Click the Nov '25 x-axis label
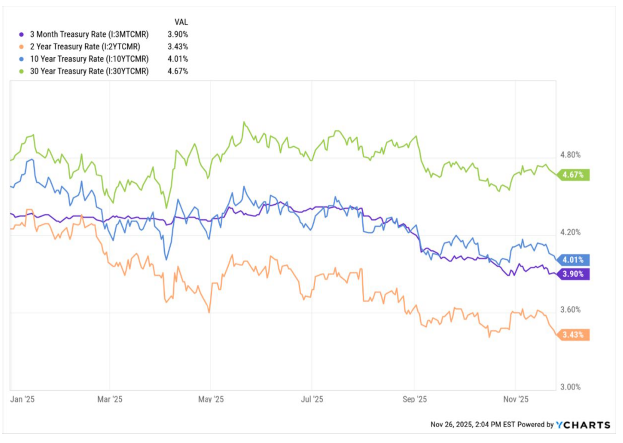Screen dimensions: 623x443 click(x=515, y=399)
